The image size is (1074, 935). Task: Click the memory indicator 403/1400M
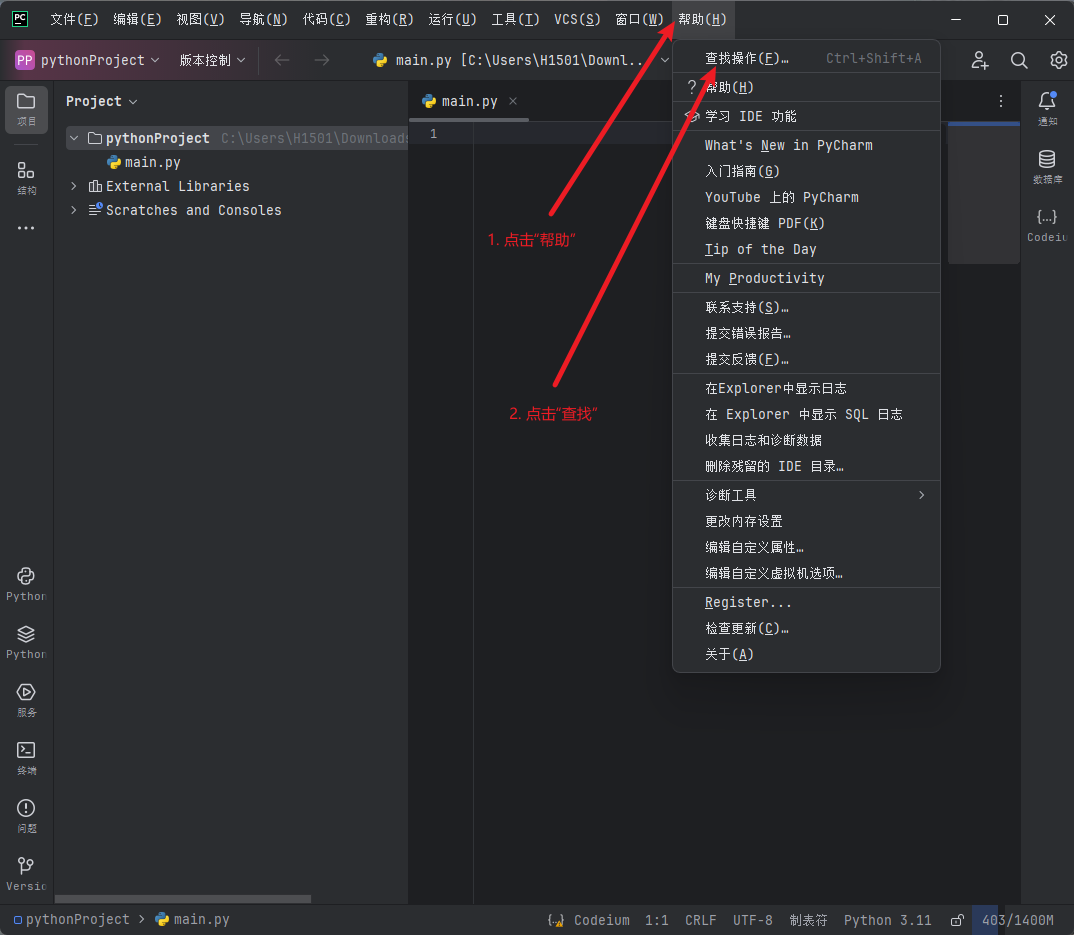(x=1017, y=920)
